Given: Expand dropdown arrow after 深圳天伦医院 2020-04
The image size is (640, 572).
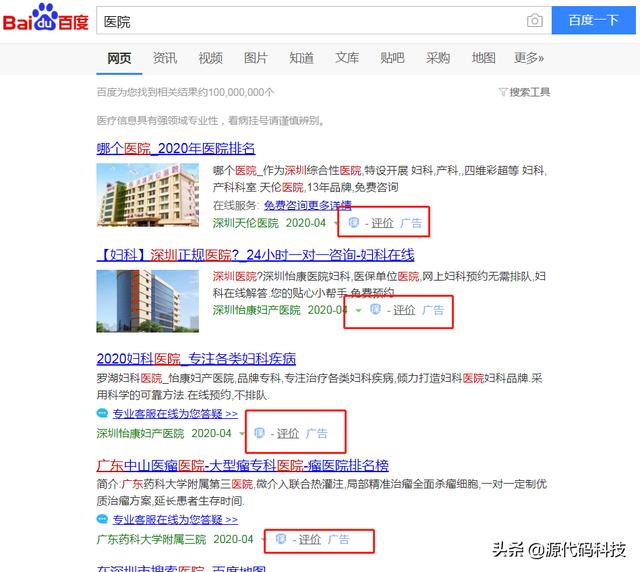Looking at the screenshot, I should point(336,223).
